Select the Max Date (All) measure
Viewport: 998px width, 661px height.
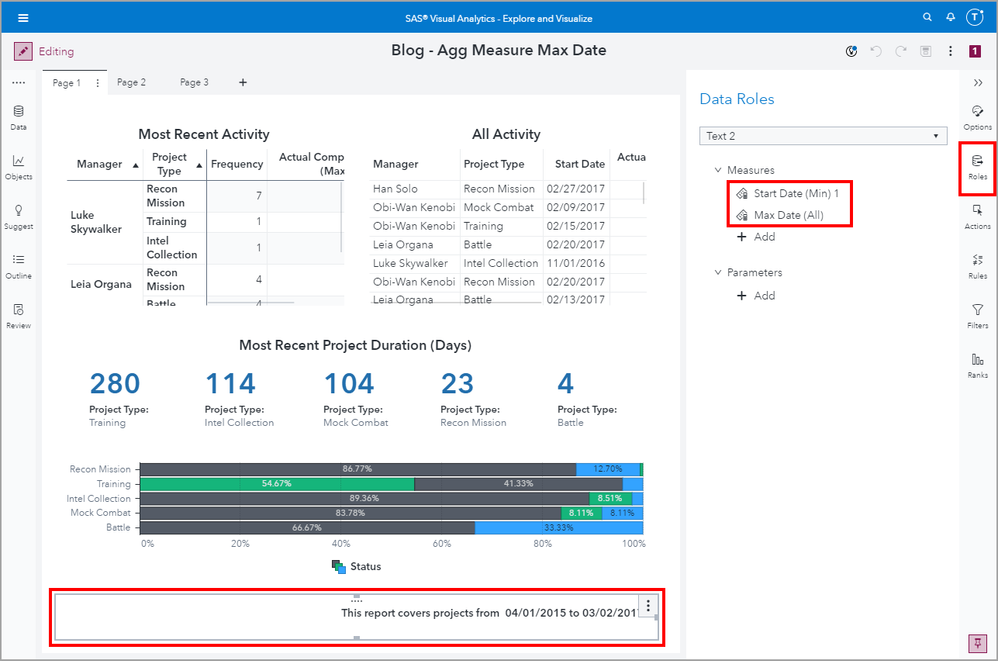pyautogui.click(x=788, y=215)
